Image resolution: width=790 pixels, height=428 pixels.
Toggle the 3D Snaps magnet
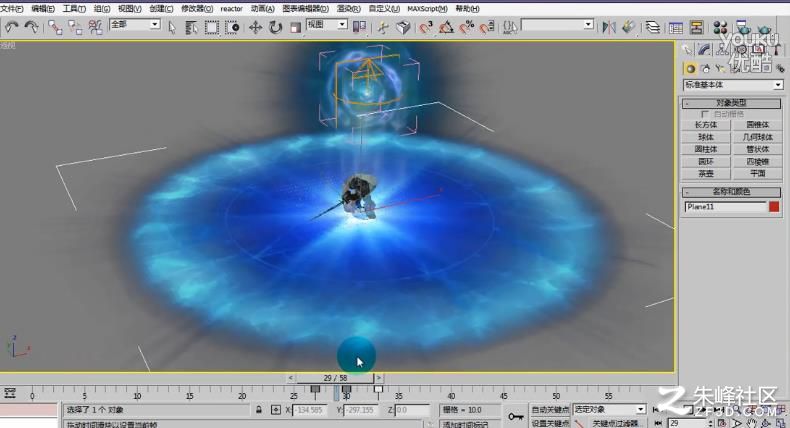[x=426, y=27]
